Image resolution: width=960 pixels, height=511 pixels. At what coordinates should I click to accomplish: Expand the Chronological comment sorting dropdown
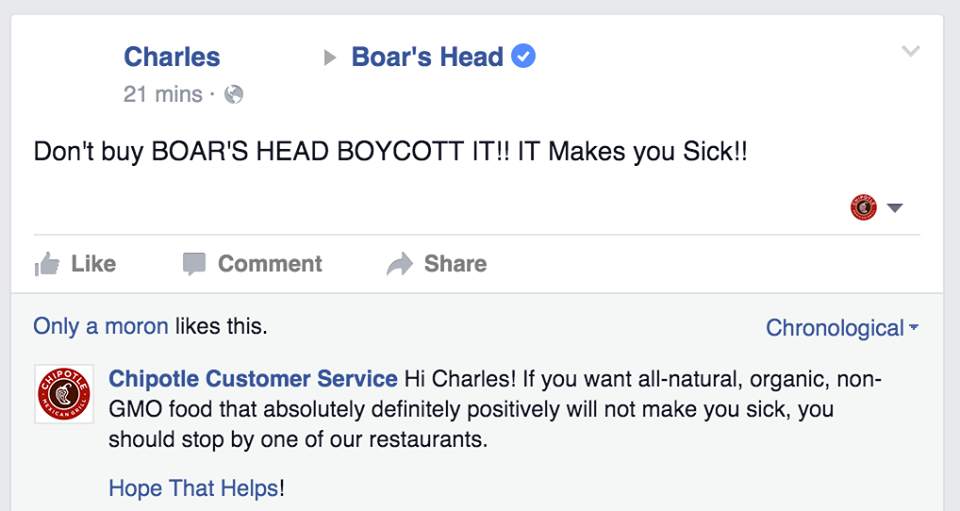click(x=842, y=328)
